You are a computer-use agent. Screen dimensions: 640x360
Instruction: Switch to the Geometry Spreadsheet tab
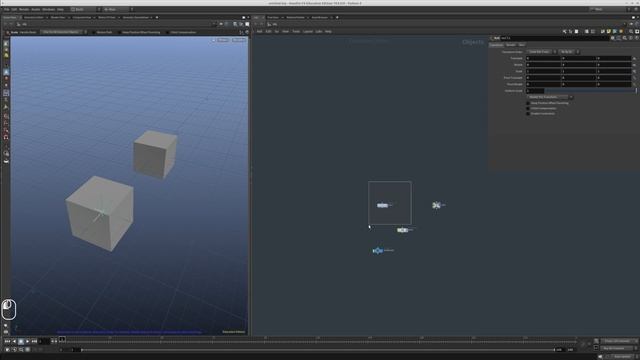pos(136,18)
